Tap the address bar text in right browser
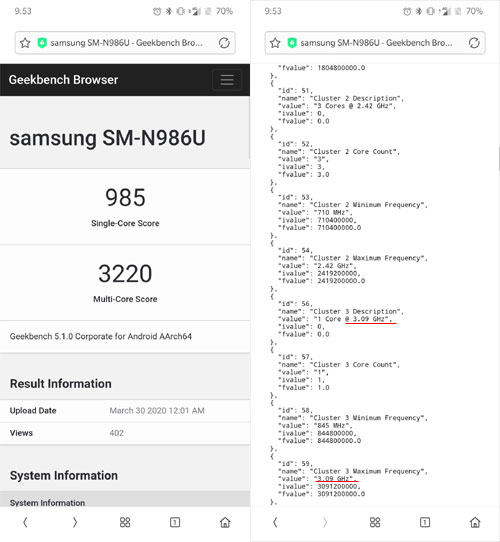Screen dimensions: 500x542 click(377, 43)
